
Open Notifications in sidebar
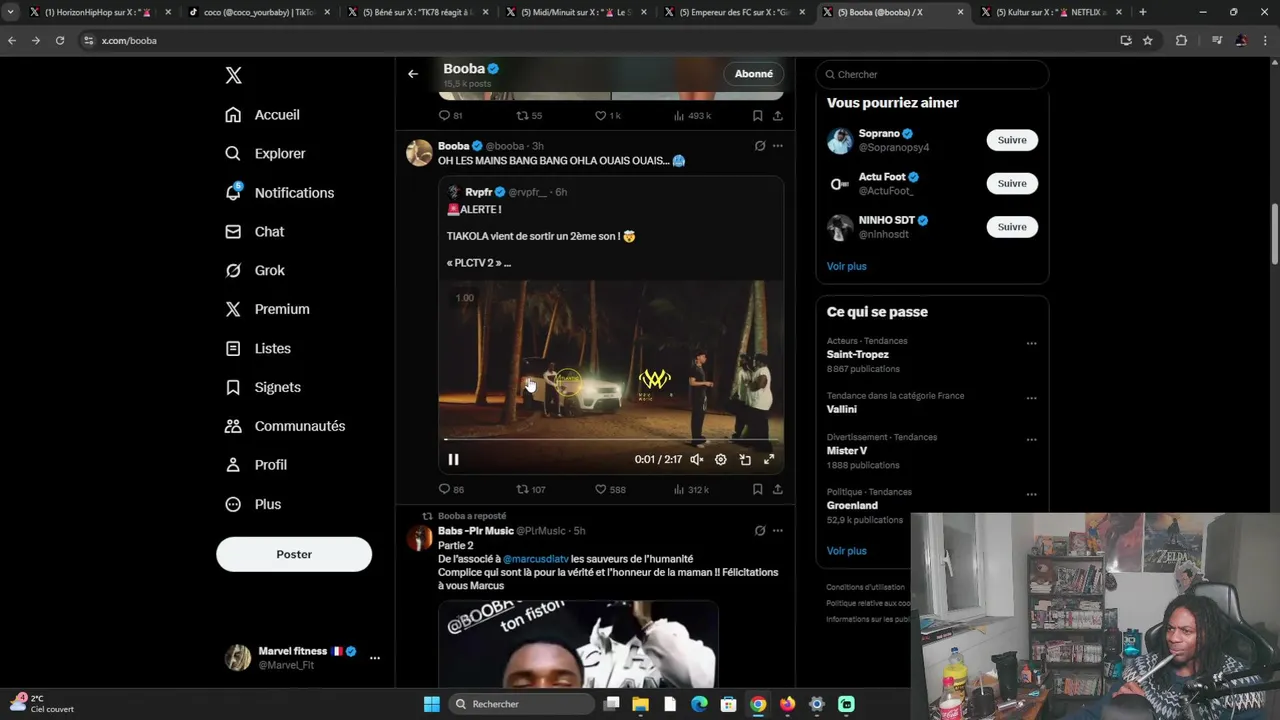pyautogui.click(x=280, y=193)
